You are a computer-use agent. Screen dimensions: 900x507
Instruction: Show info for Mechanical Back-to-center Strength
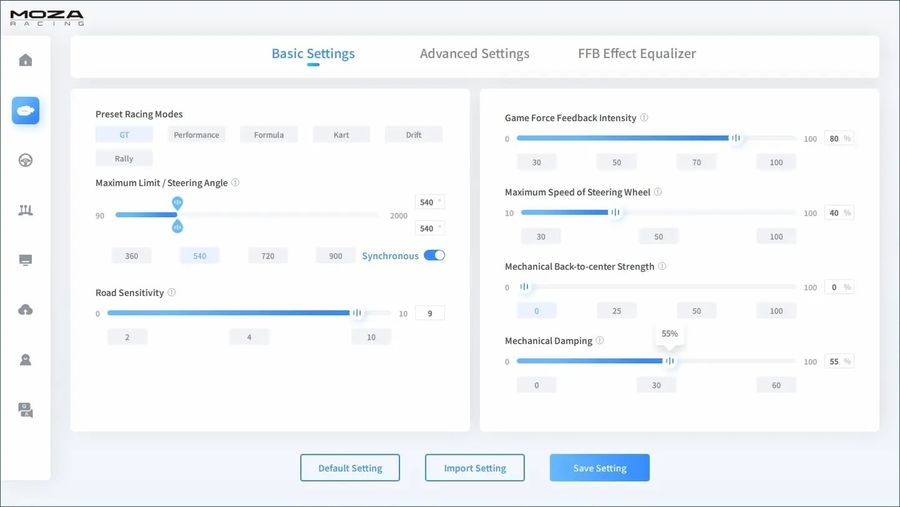tap(662, 266)
